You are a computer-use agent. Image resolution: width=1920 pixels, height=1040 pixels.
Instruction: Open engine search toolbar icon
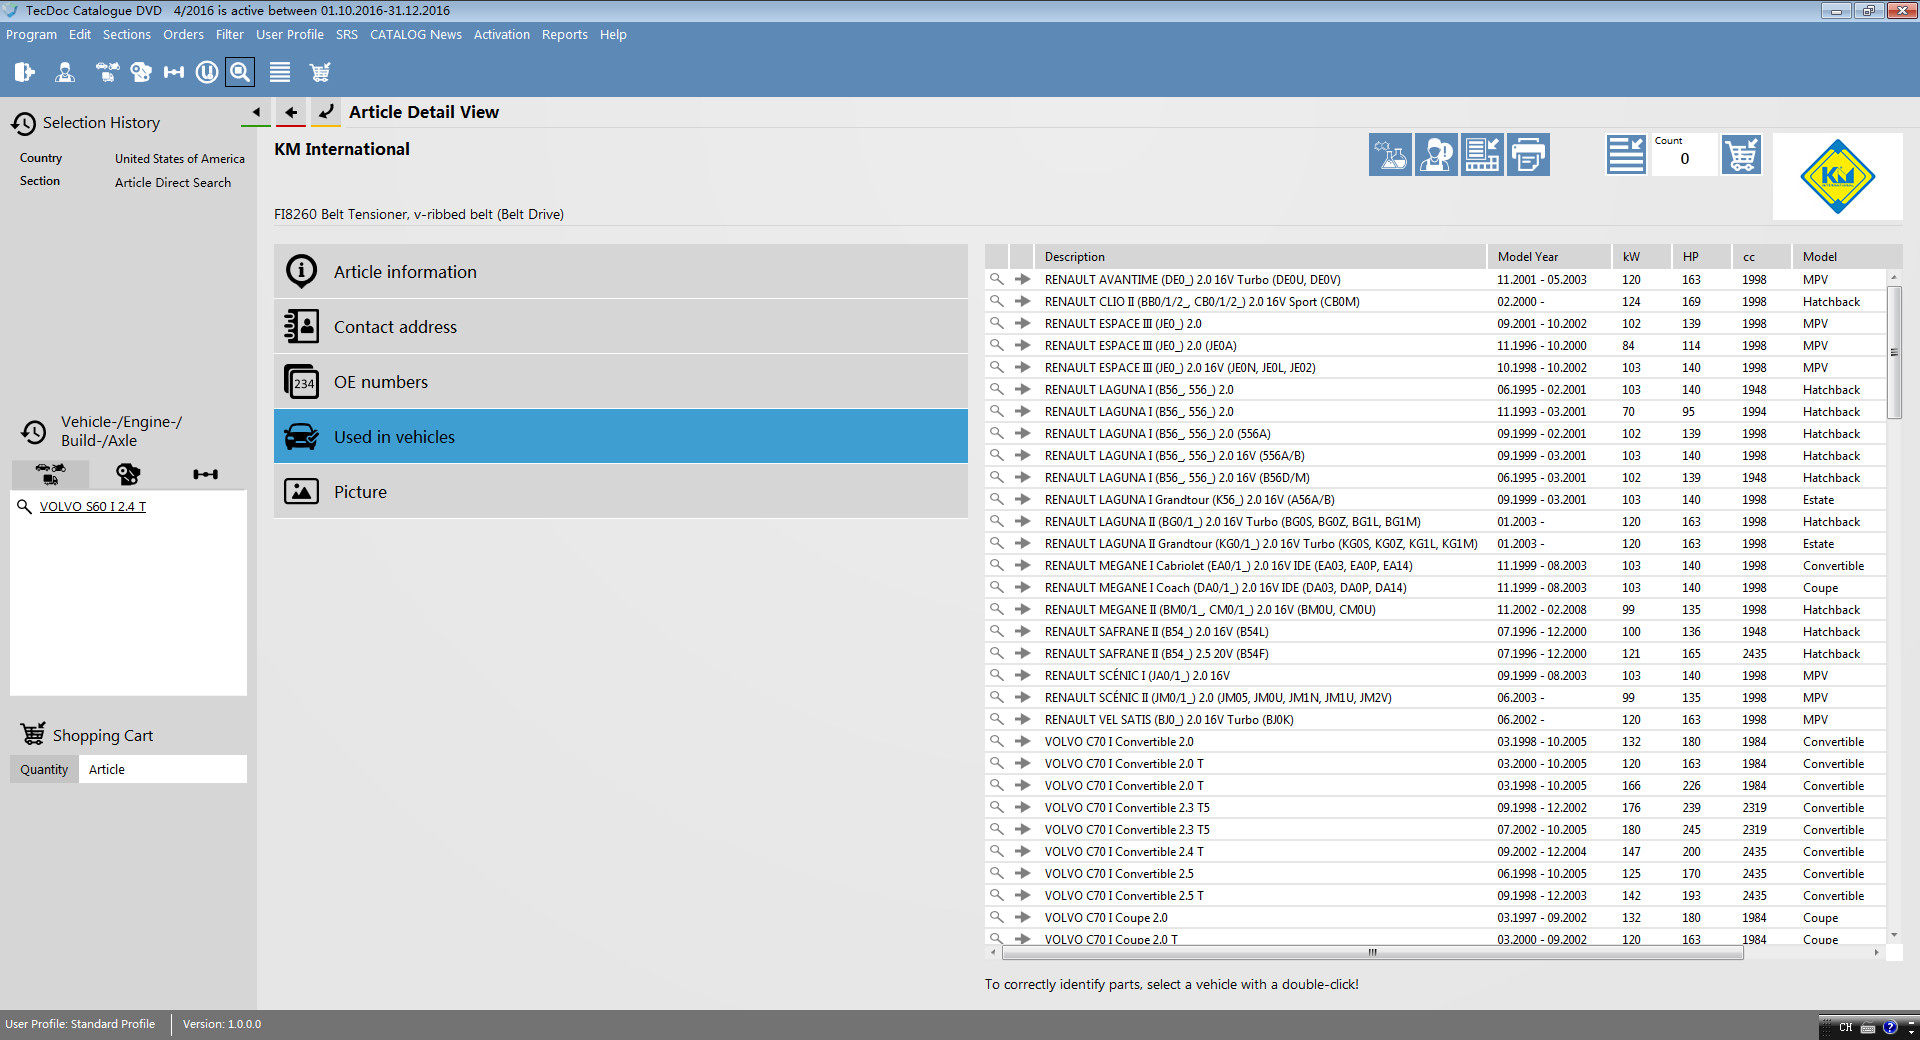141,72
